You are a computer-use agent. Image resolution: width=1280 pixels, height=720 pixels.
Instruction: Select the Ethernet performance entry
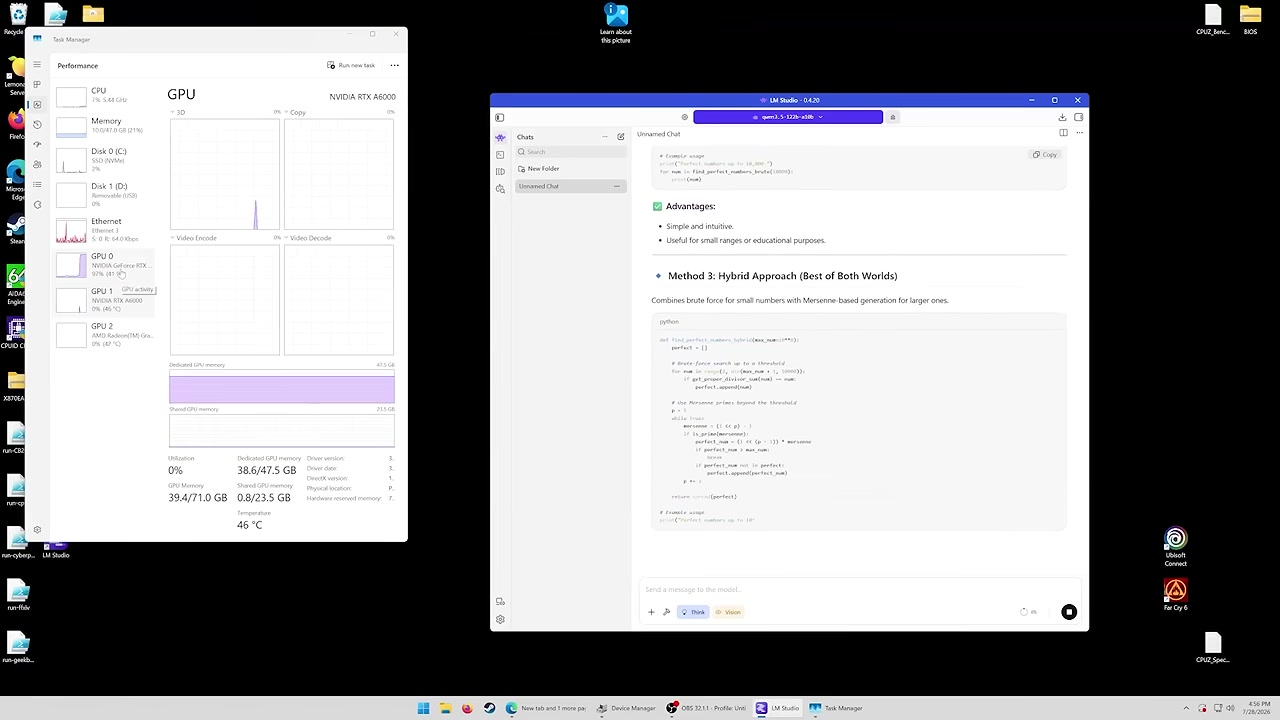click(104, 230)
